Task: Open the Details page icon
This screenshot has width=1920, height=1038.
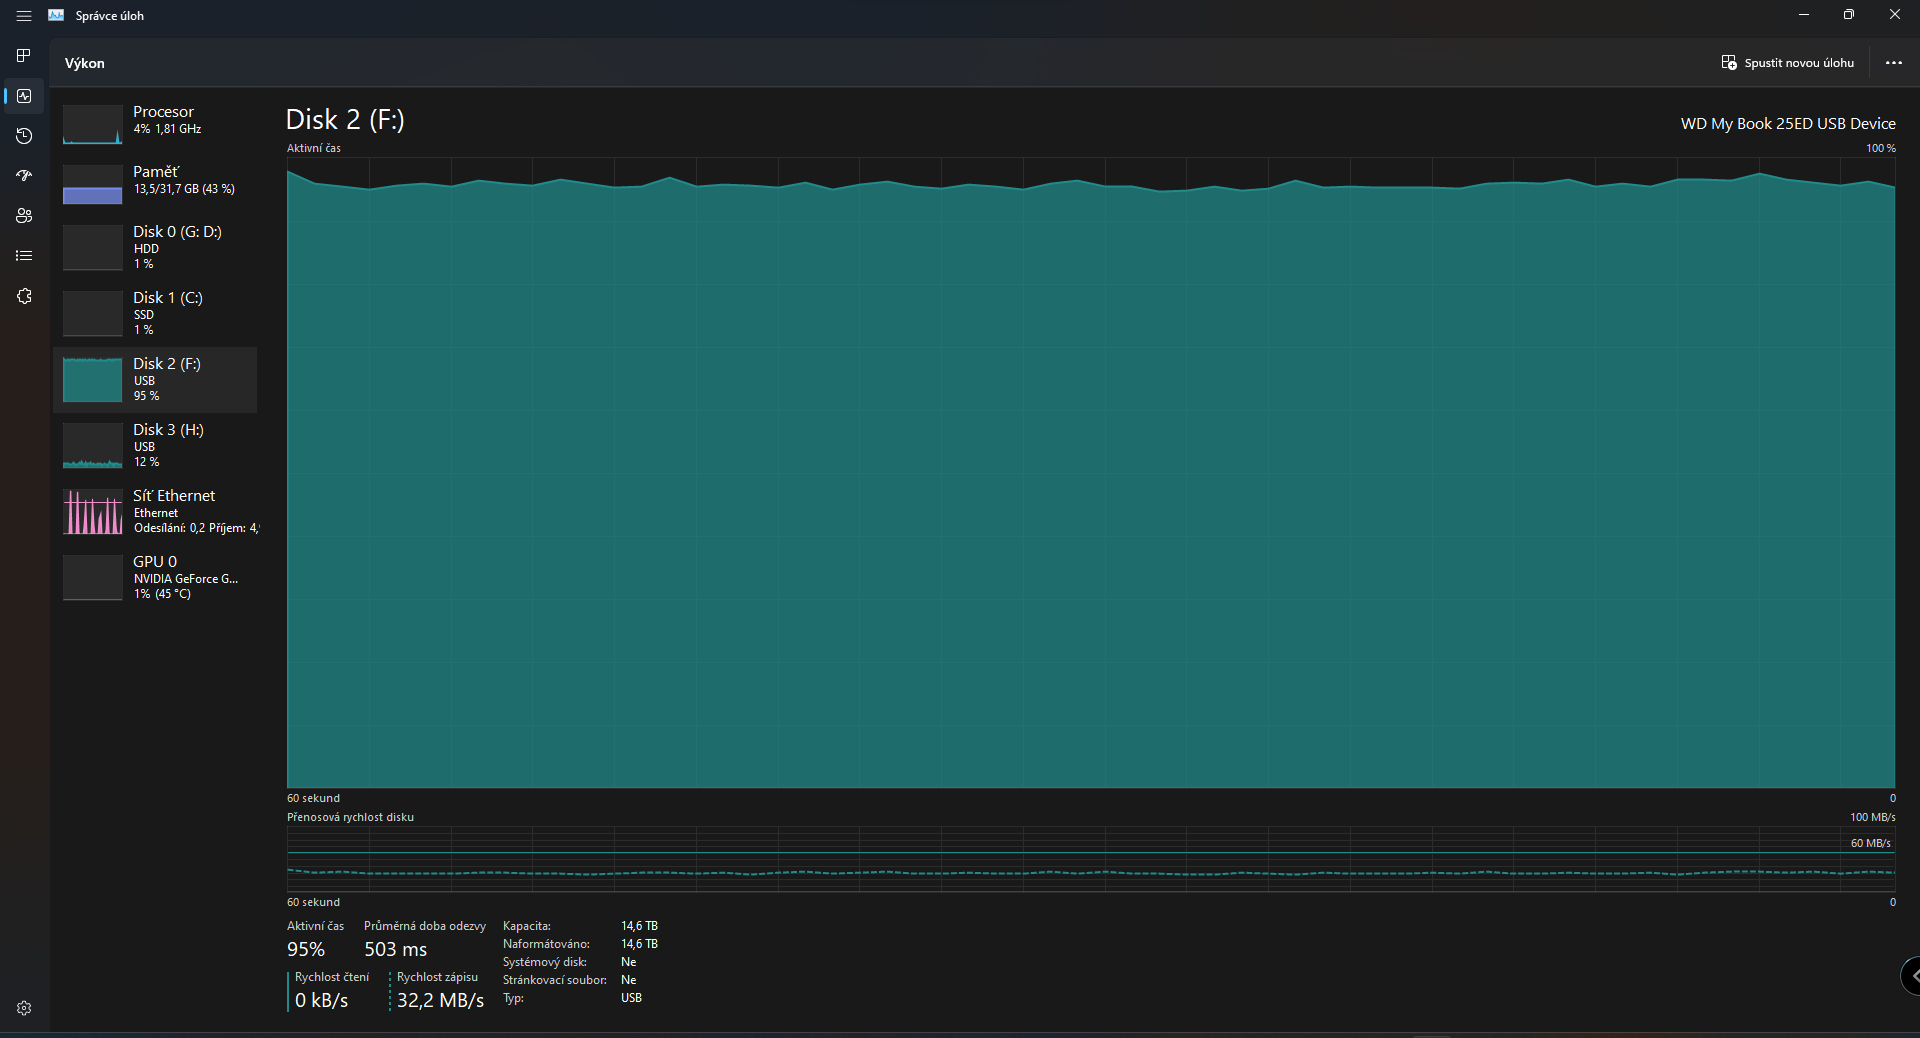Action: point(24,256)
